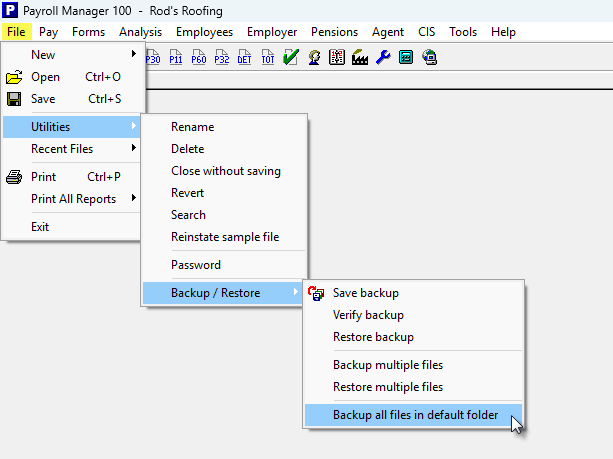Click the blue wrench tools icon

[383, 57]
